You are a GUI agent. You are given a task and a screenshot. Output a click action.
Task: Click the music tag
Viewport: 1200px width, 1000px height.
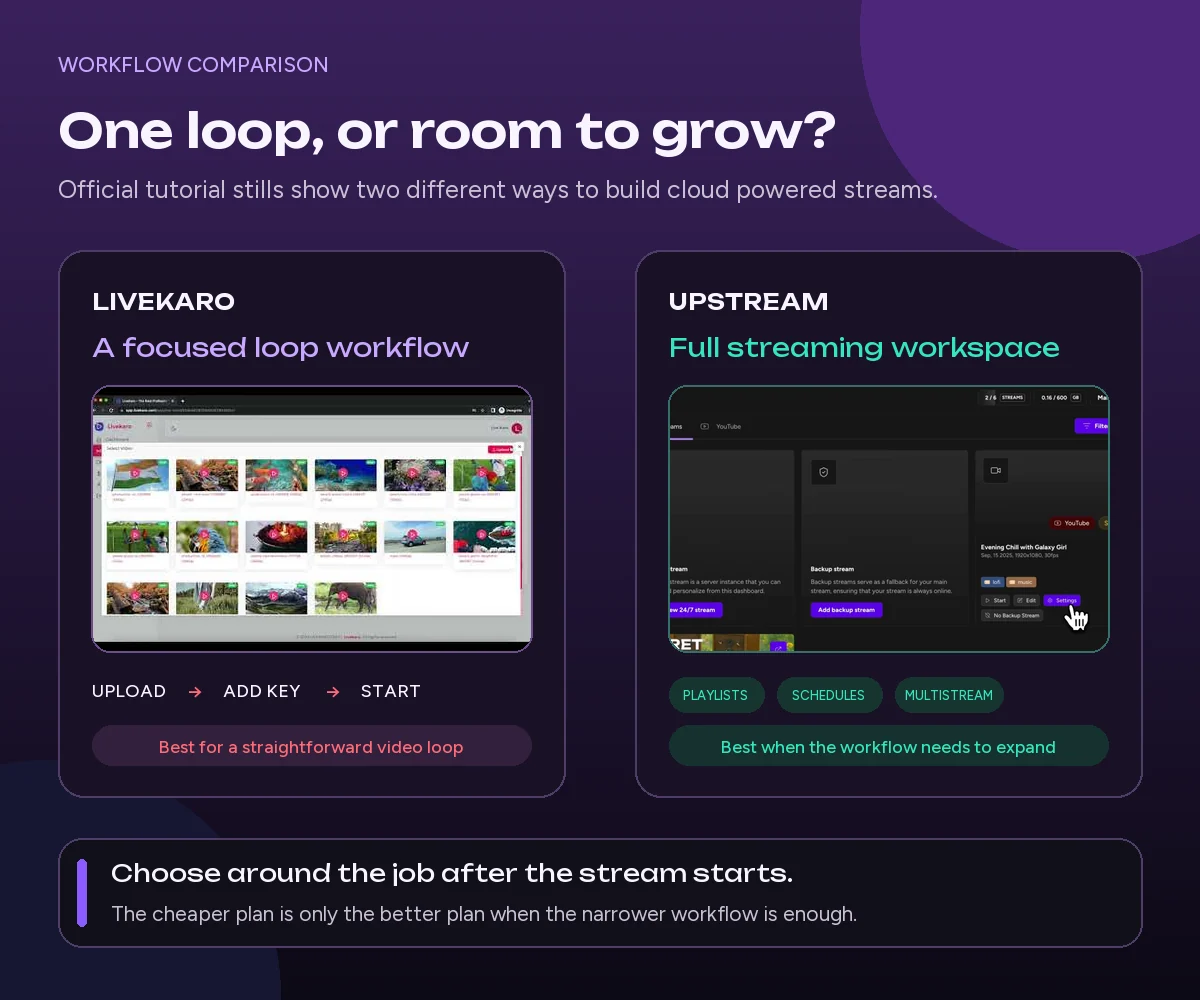click(x=1021, y=582)
